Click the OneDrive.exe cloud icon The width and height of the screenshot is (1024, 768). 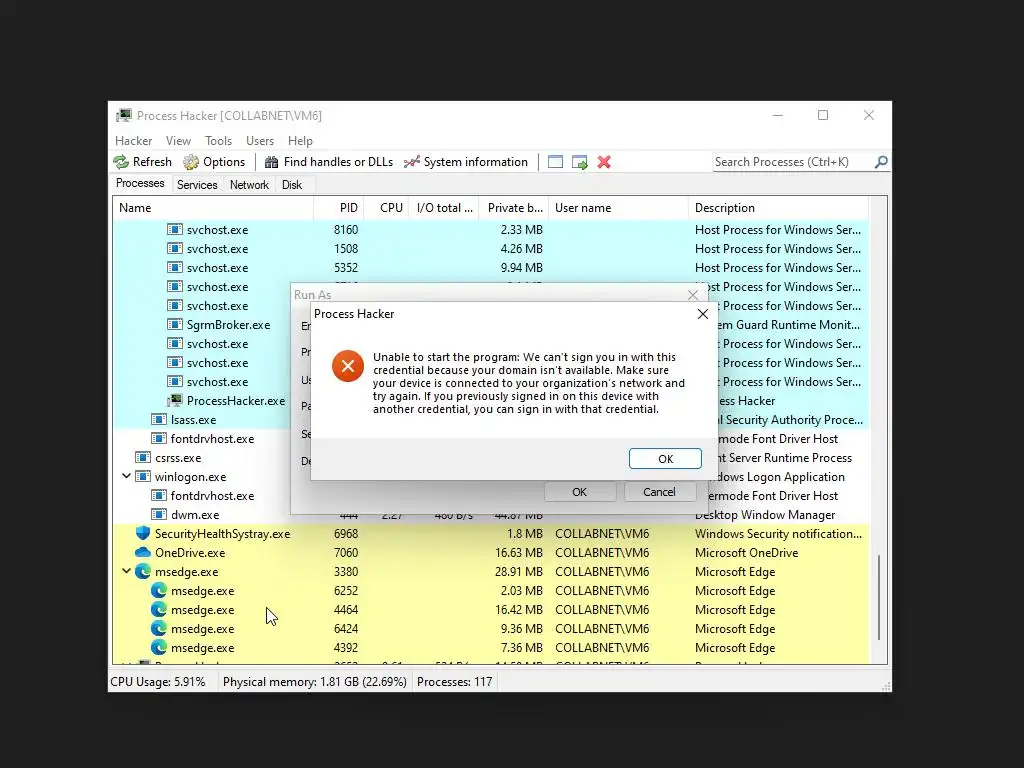pos(143,552)
